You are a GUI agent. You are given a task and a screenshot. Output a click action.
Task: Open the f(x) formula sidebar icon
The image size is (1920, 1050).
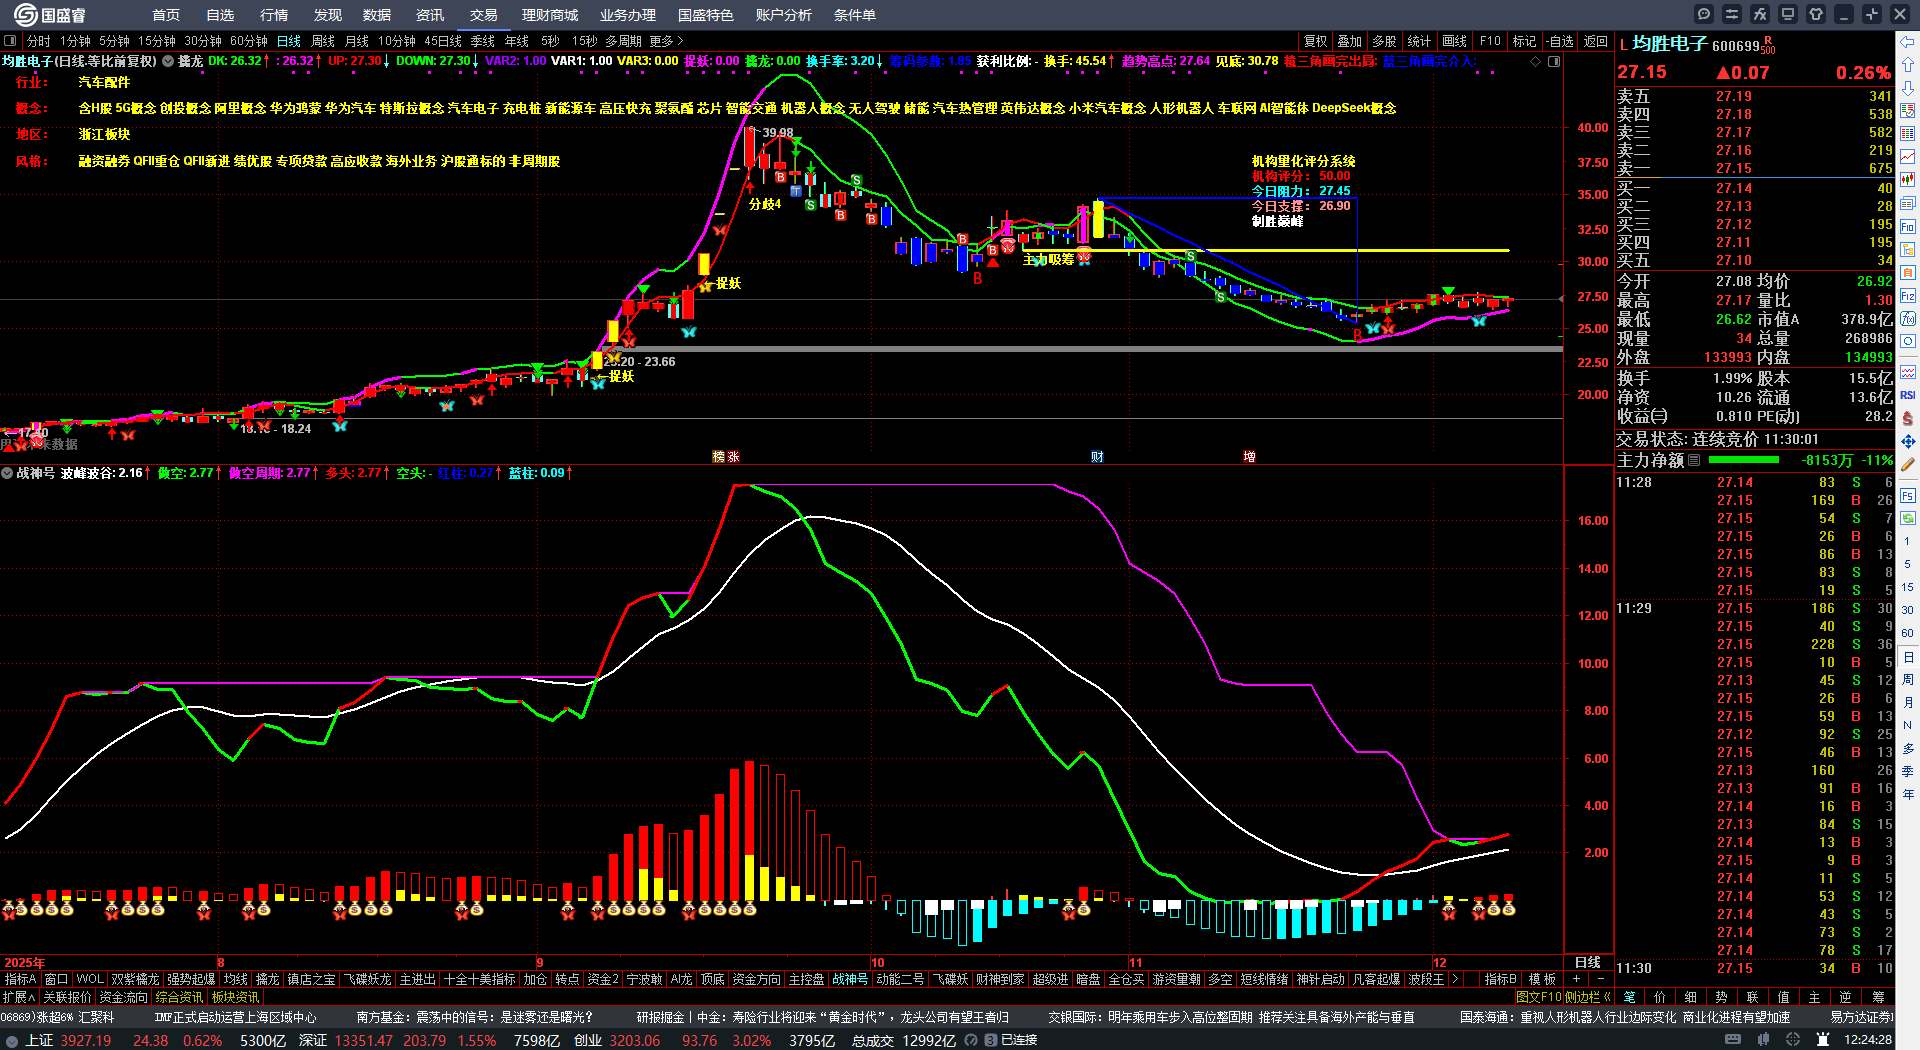tap(1908, 319)
